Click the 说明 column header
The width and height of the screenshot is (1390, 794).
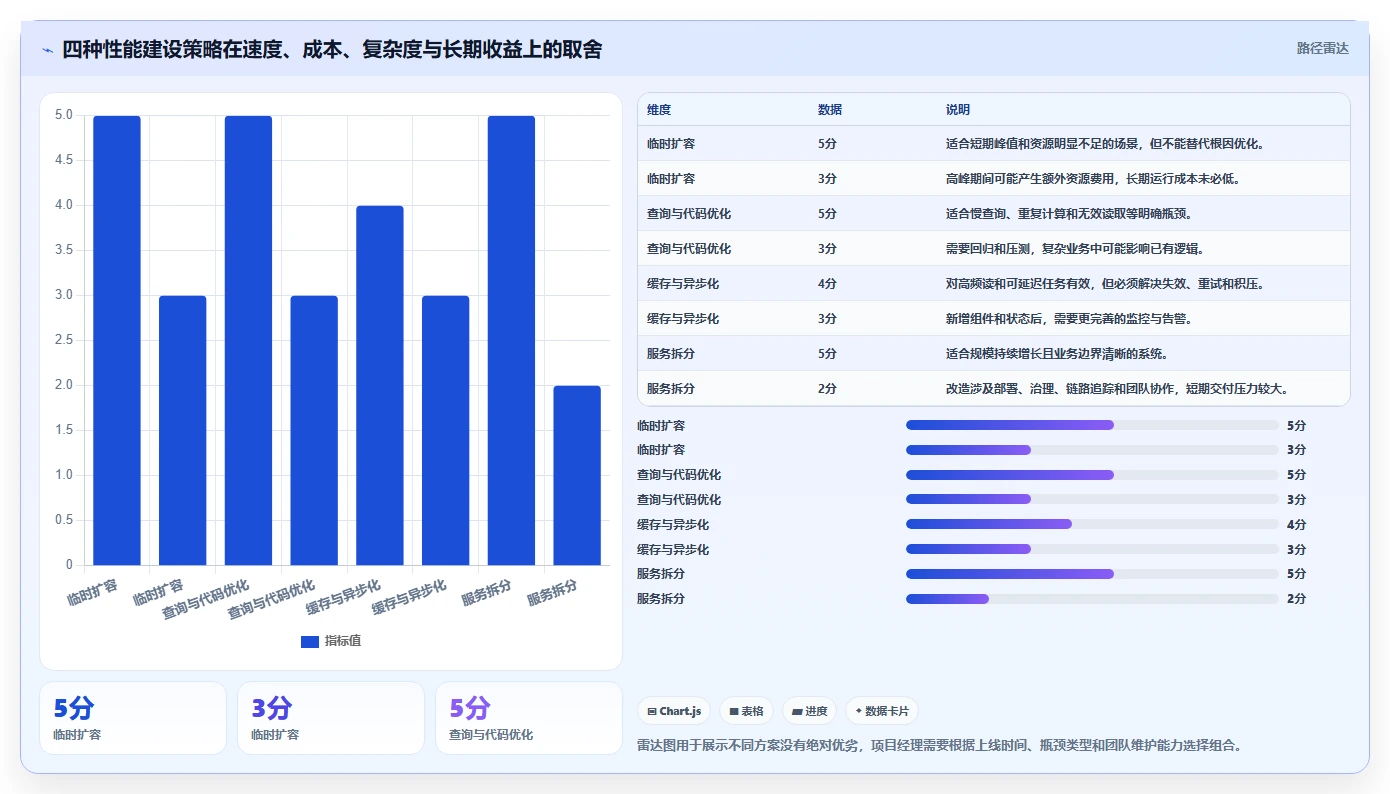click(958, 110)
